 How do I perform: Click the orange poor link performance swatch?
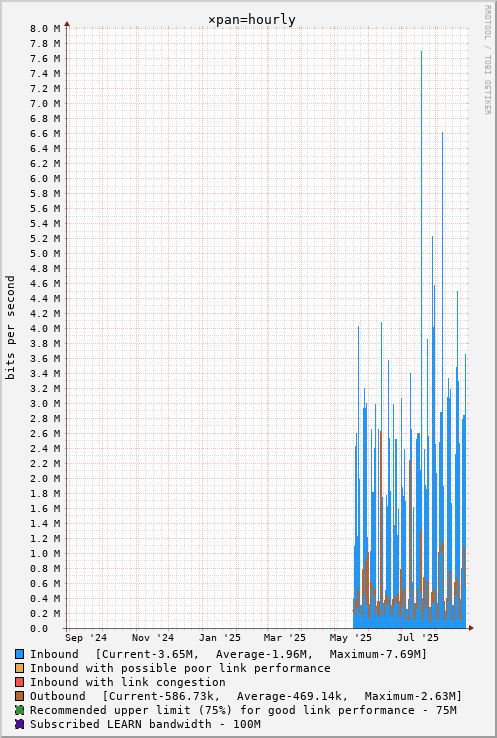[19, 668]
